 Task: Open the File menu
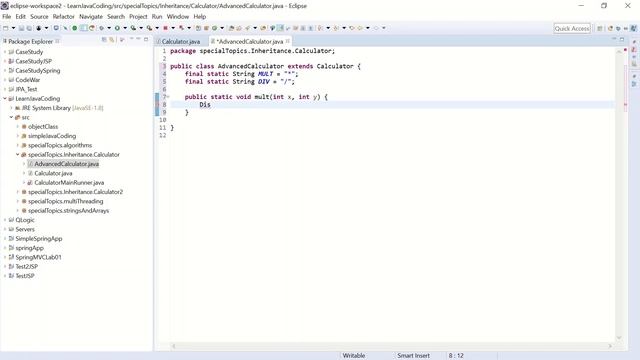7,17
